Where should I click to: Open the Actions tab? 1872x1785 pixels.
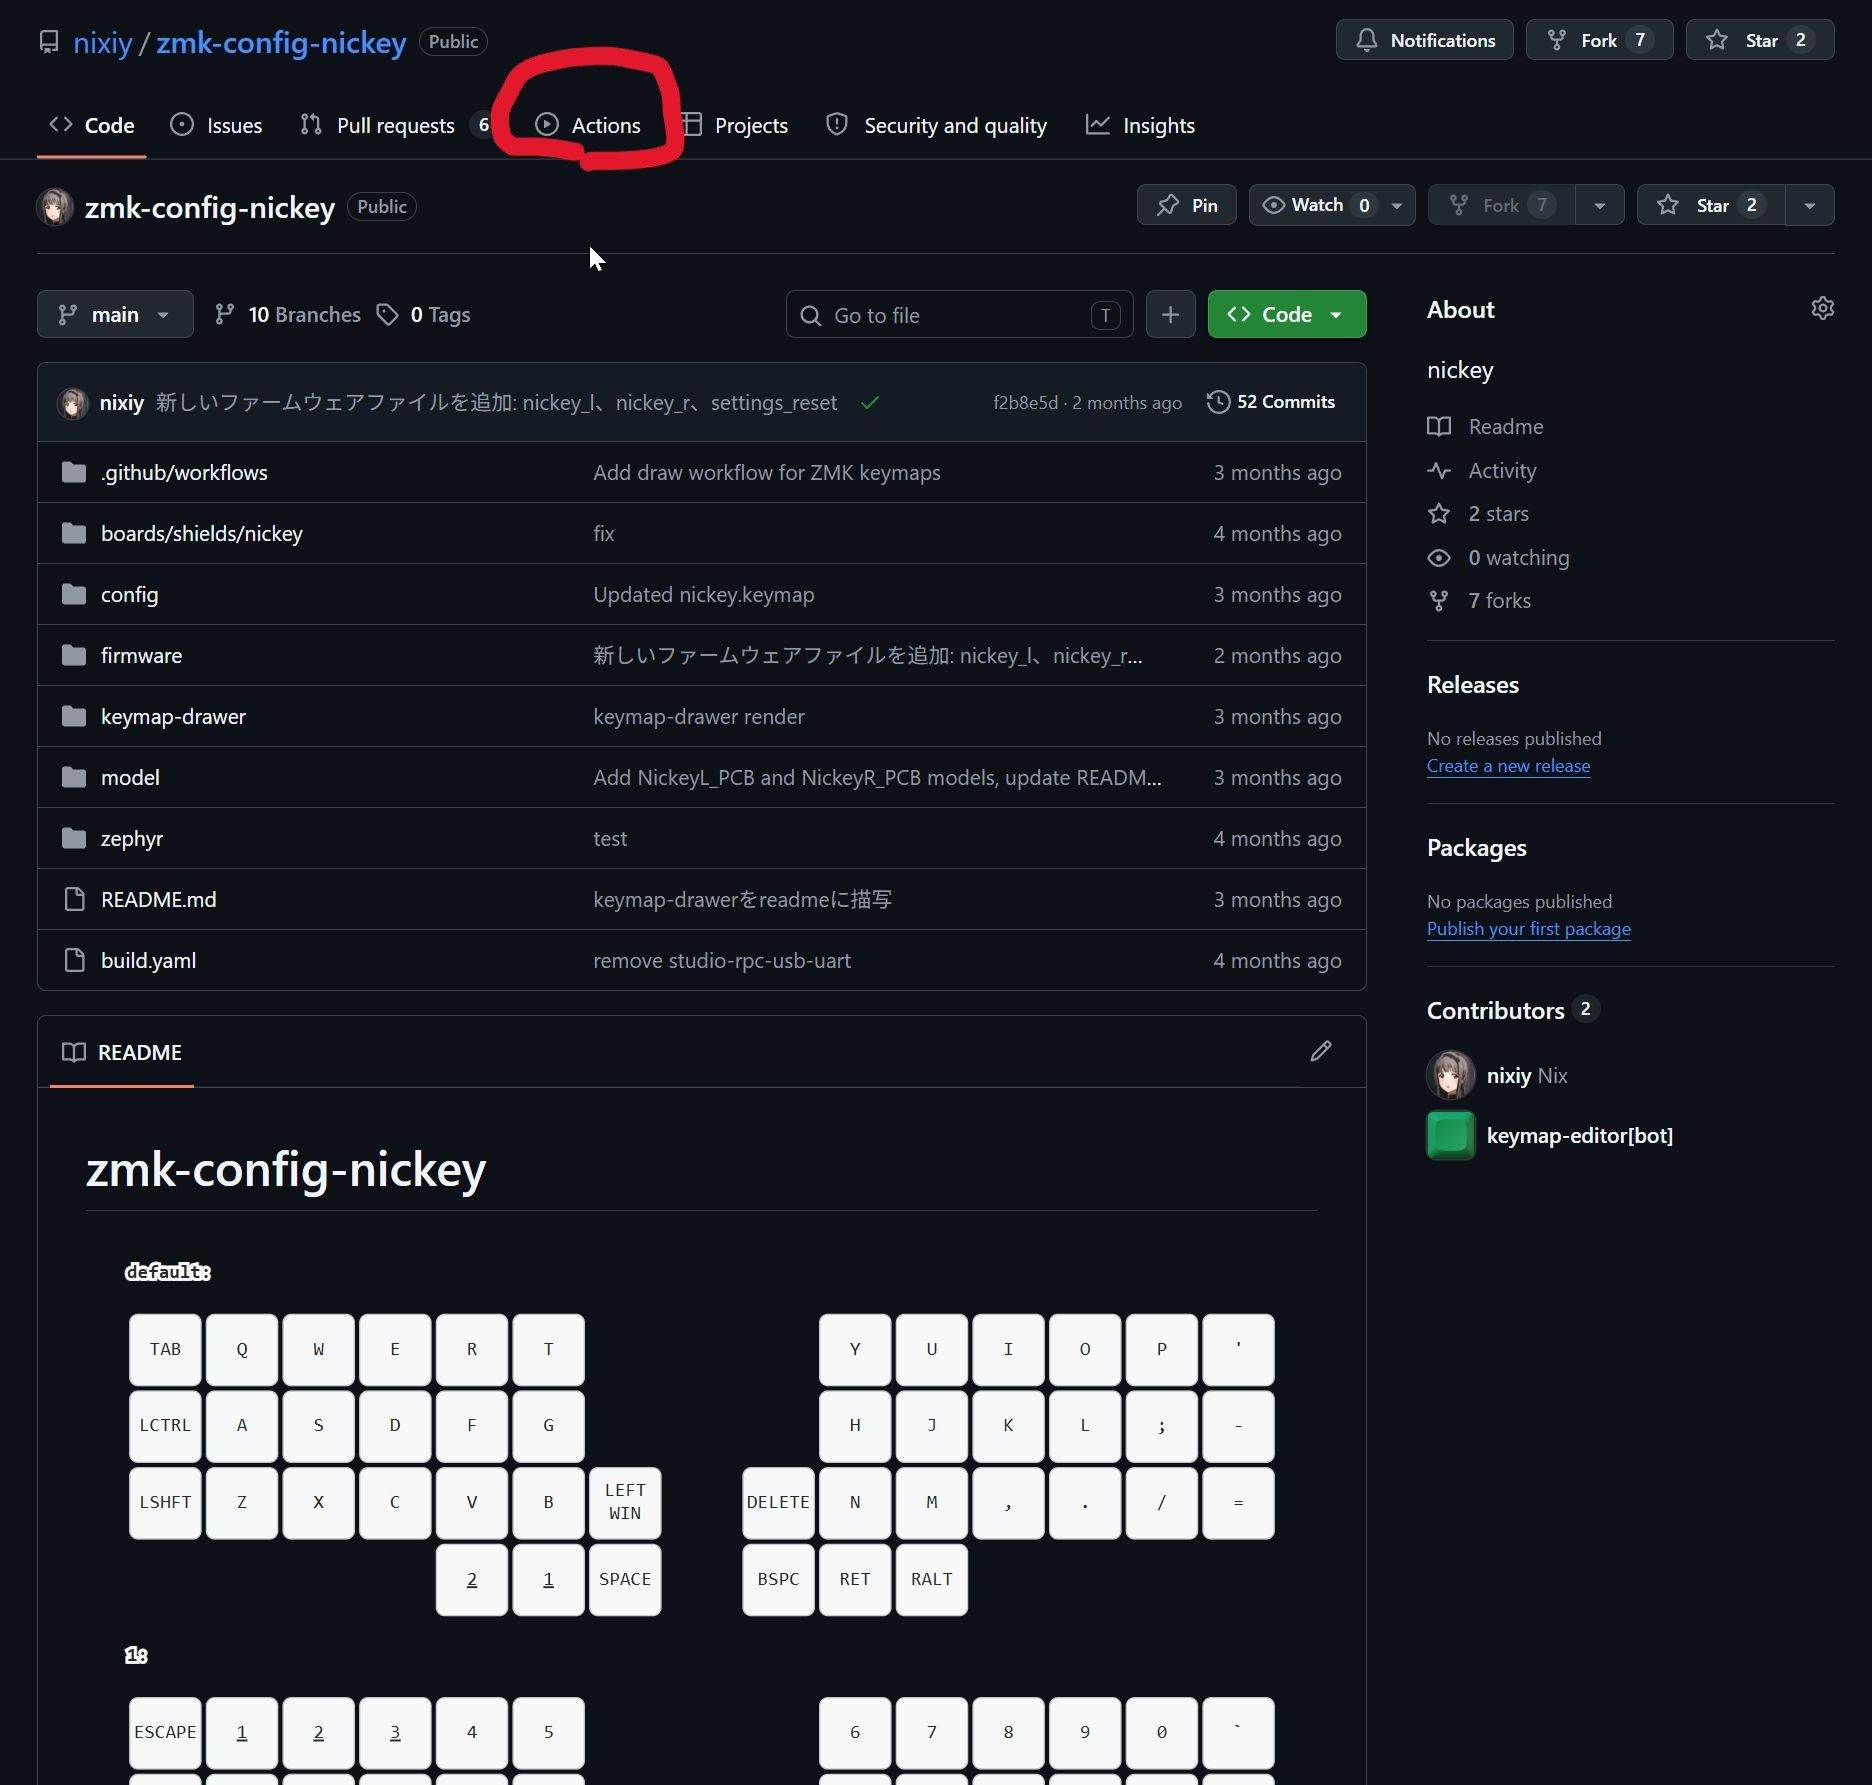pos(588,125)
